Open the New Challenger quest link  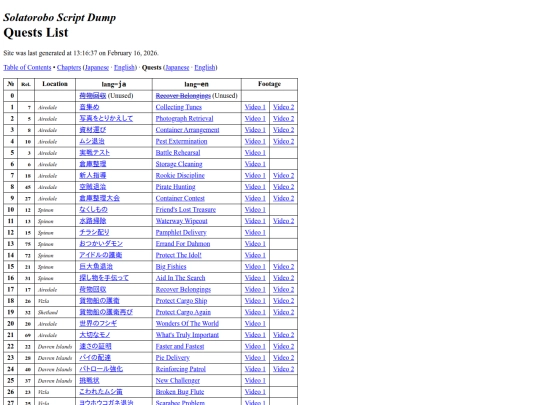(x=178, y=381)
